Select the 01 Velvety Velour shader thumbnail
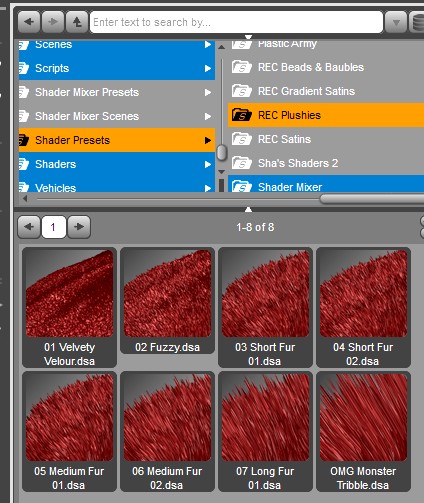The image size is (424, 503). pyautogui.click(x=69, y=307)
